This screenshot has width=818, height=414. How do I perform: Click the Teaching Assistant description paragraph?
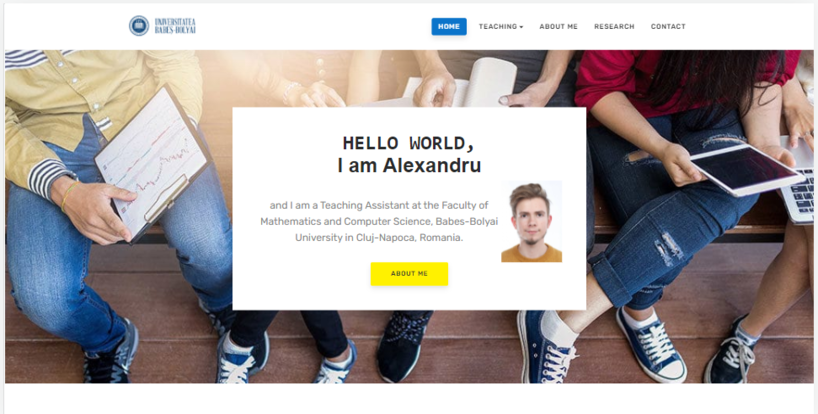click(x=379, y=222)
